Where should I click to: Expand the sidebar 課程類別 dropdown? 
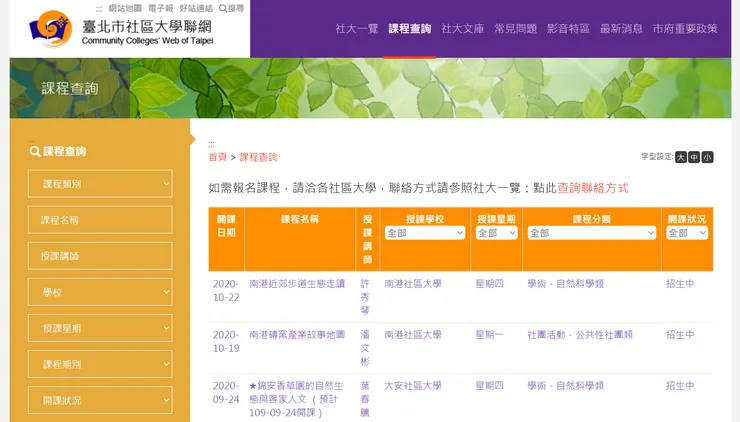click(x=100, y=184)
